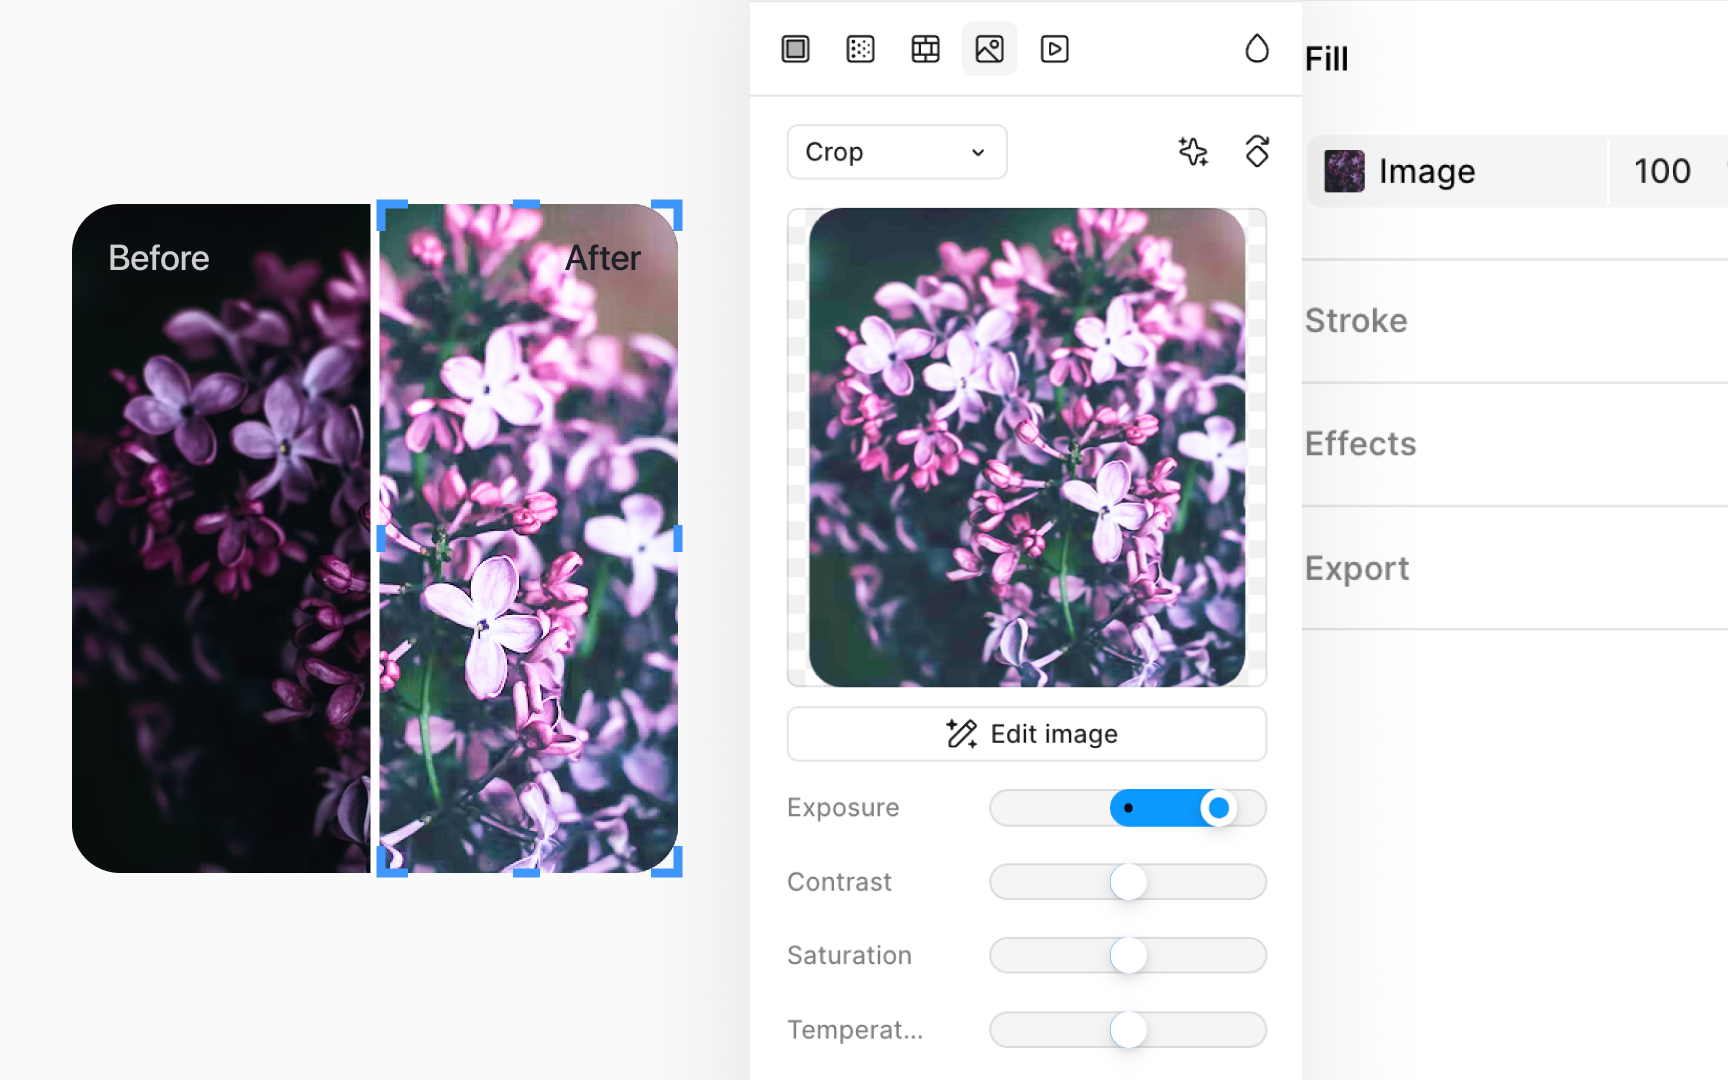
Task: Select the noise fill type icon
Action: tap(860, 48)
